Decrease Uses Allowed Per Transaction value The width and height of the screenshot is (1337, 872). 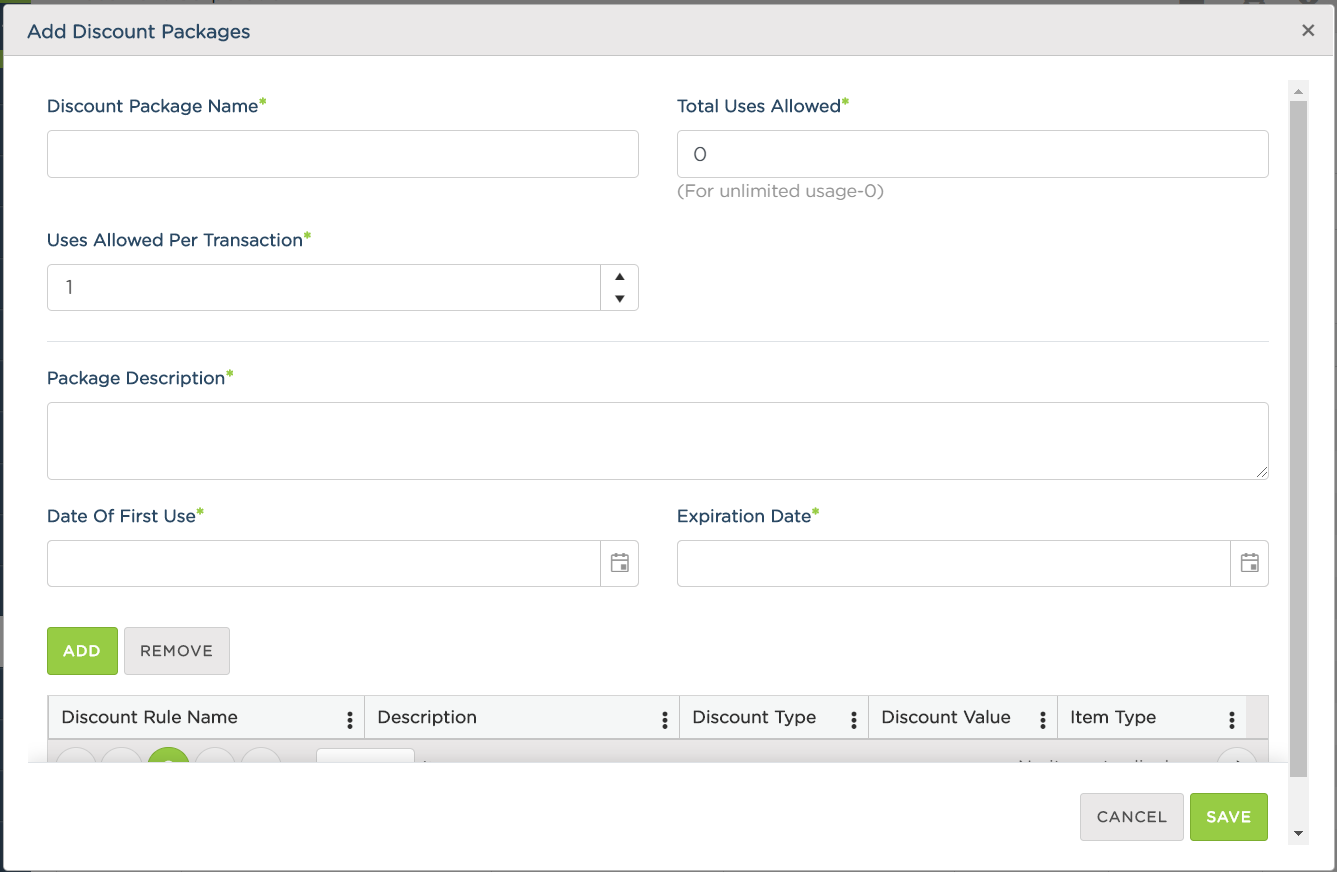pos(619,299)
